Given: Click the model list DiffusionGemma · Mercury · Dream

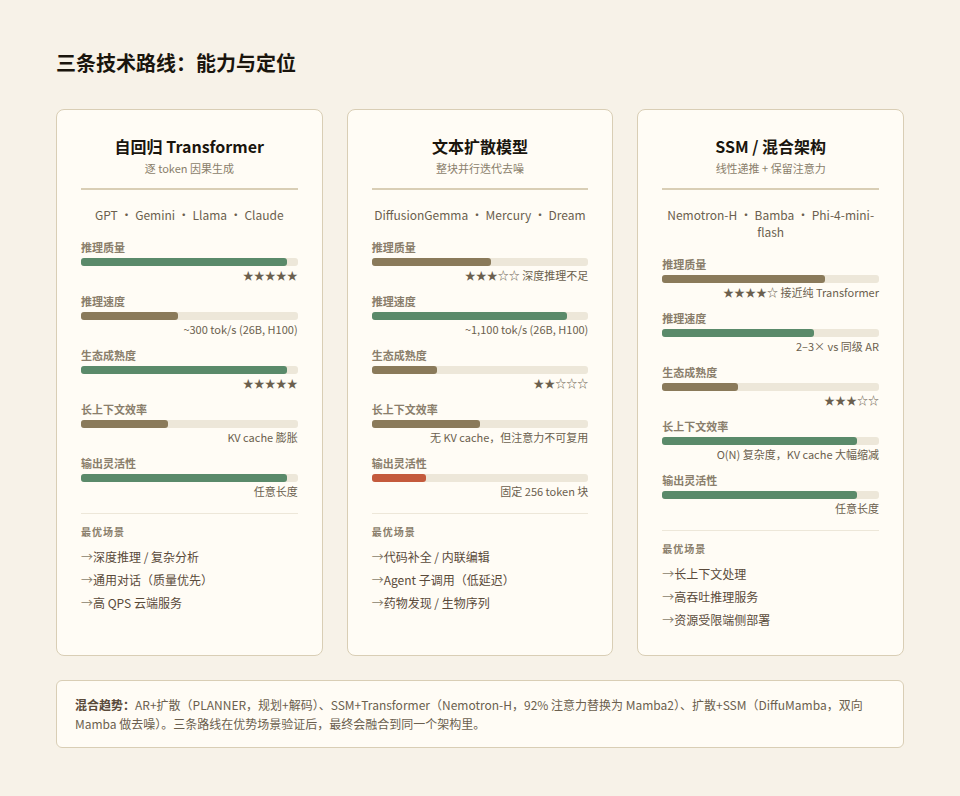Looking at the screenshot, I should pyautogui.click(x=479, y=216).
